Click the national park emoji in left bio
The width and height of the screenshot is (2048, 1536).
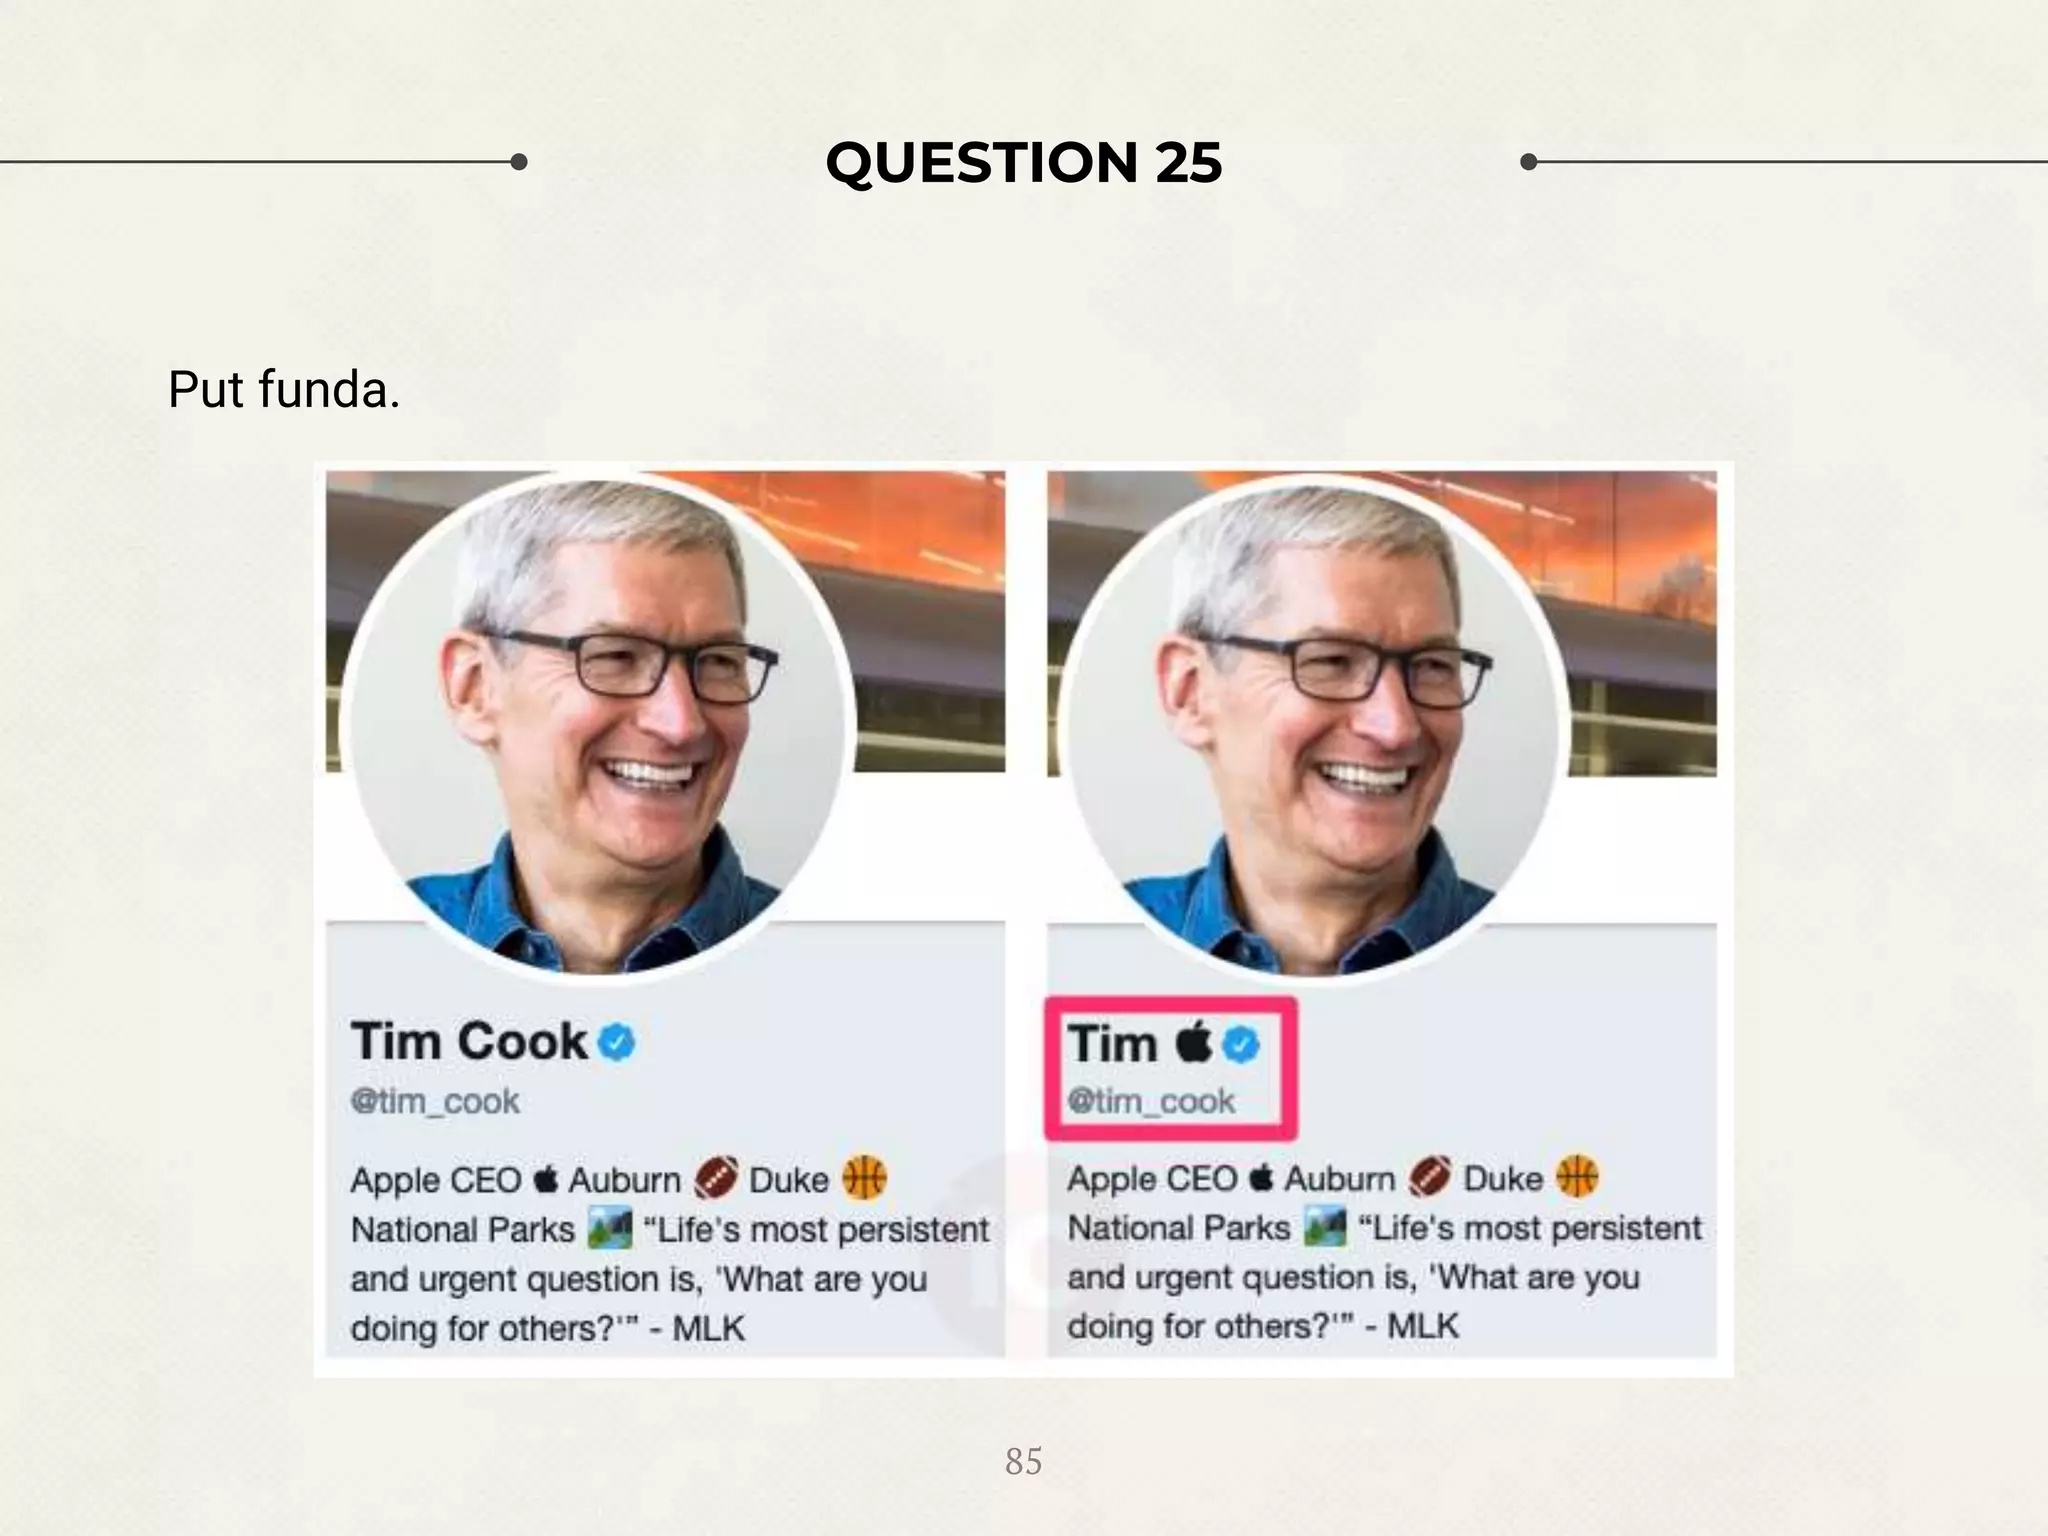610,1228
